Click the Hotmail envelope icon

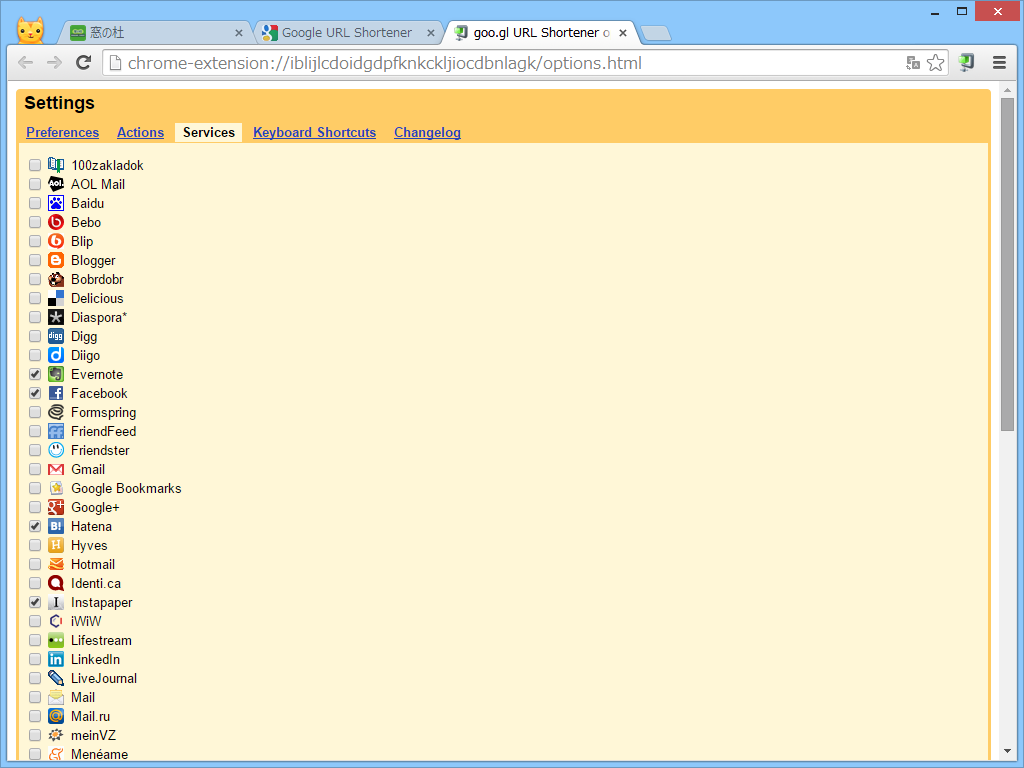click(56, 564)
